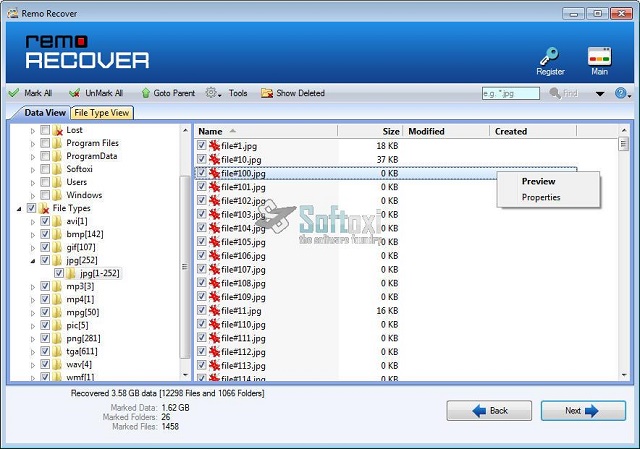The height and width of the screenshot is (449, 640).
Task: Click the Next button
Action: point(583,411)
